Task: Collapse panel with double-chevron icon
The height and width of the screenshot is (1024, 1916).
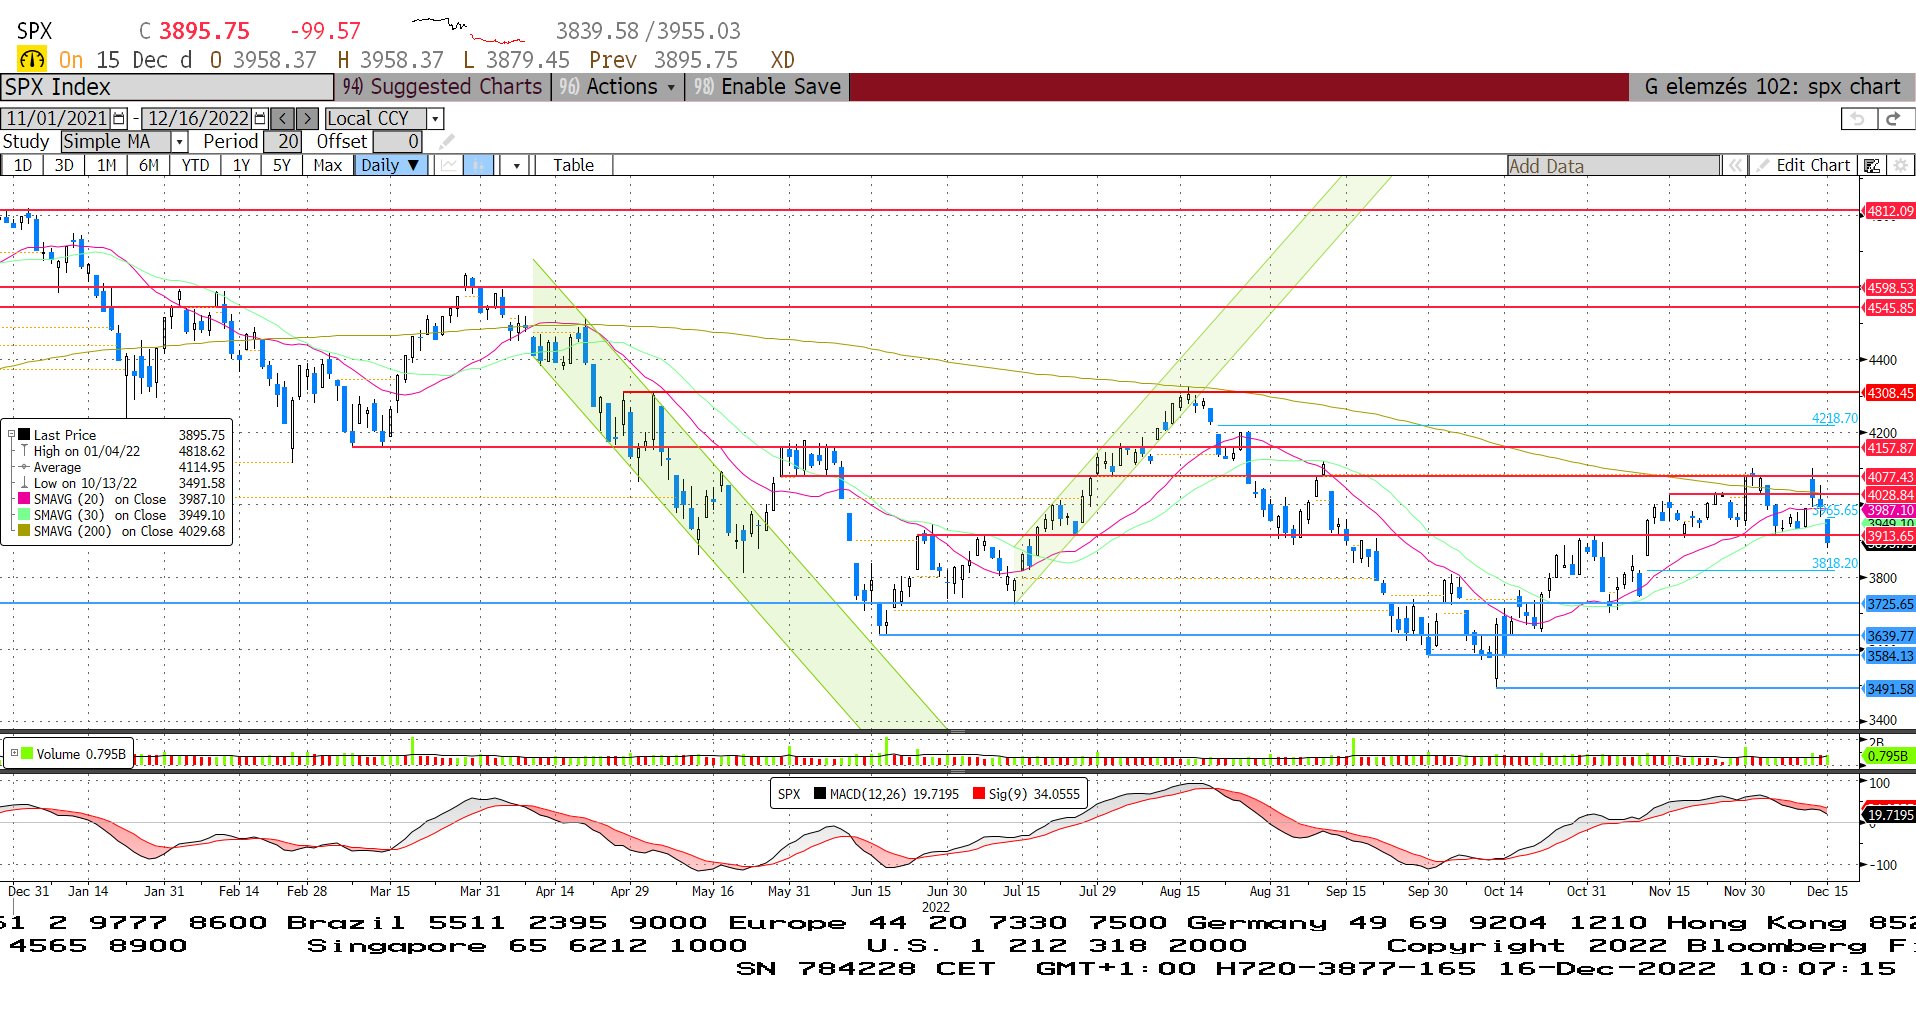Action: (x=1735, y=165)
